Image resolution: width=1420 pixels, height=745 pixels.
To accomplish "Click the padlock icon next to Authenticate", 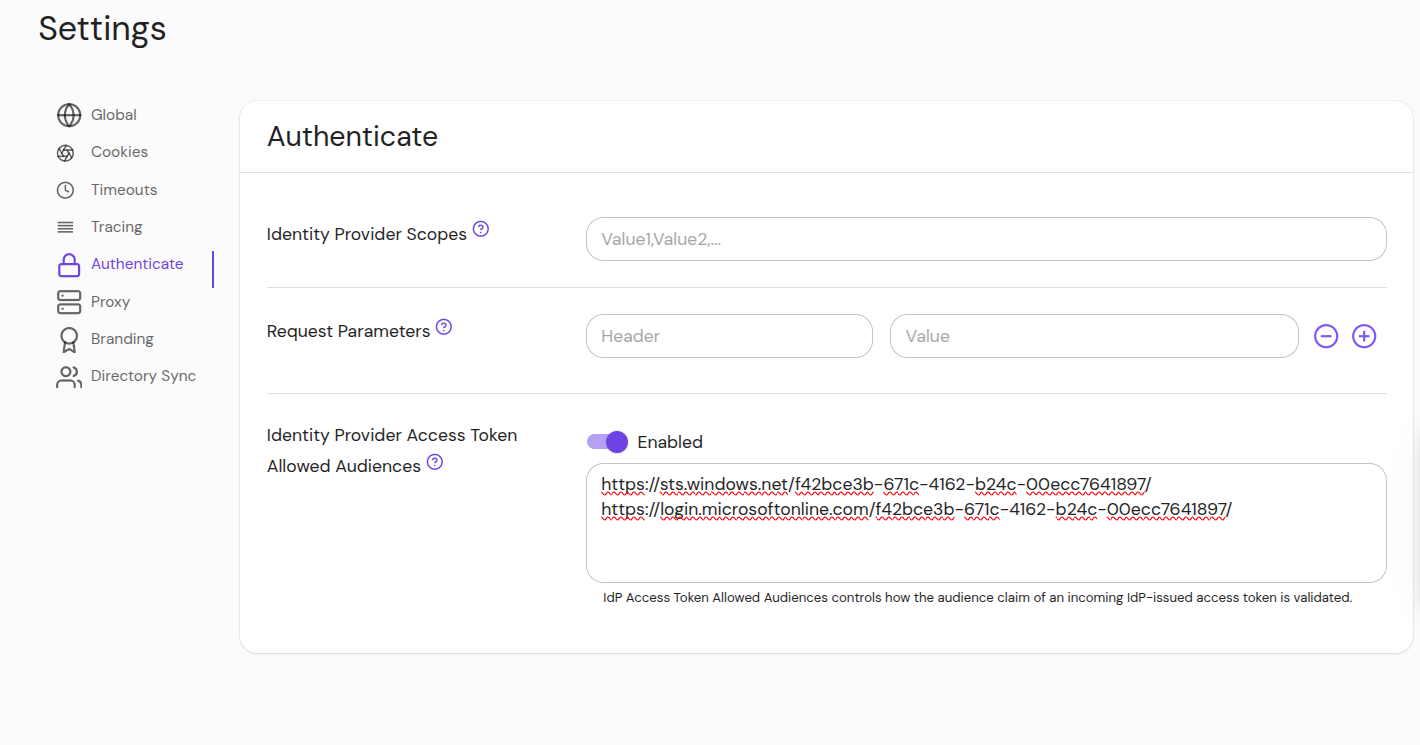I will pos(69,264).
